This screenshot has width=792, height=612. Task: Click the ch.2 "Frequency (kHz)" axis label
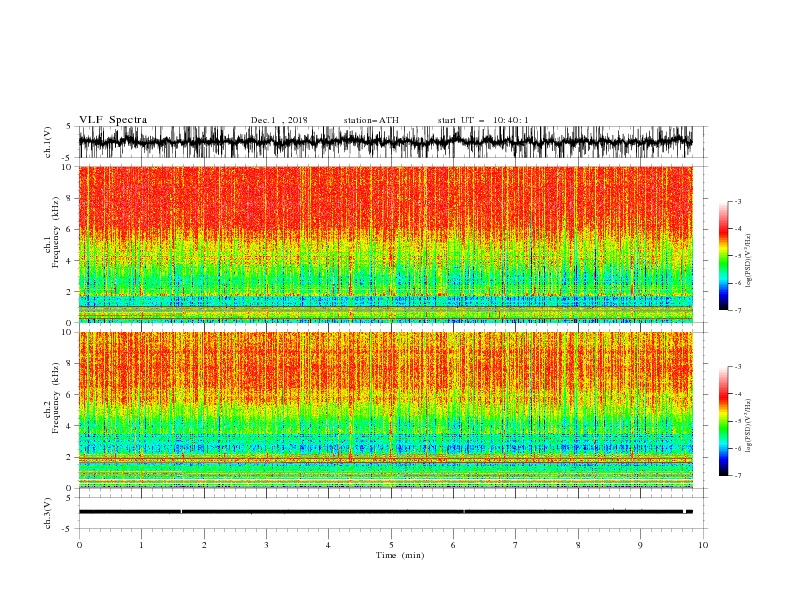click(55, 398)
